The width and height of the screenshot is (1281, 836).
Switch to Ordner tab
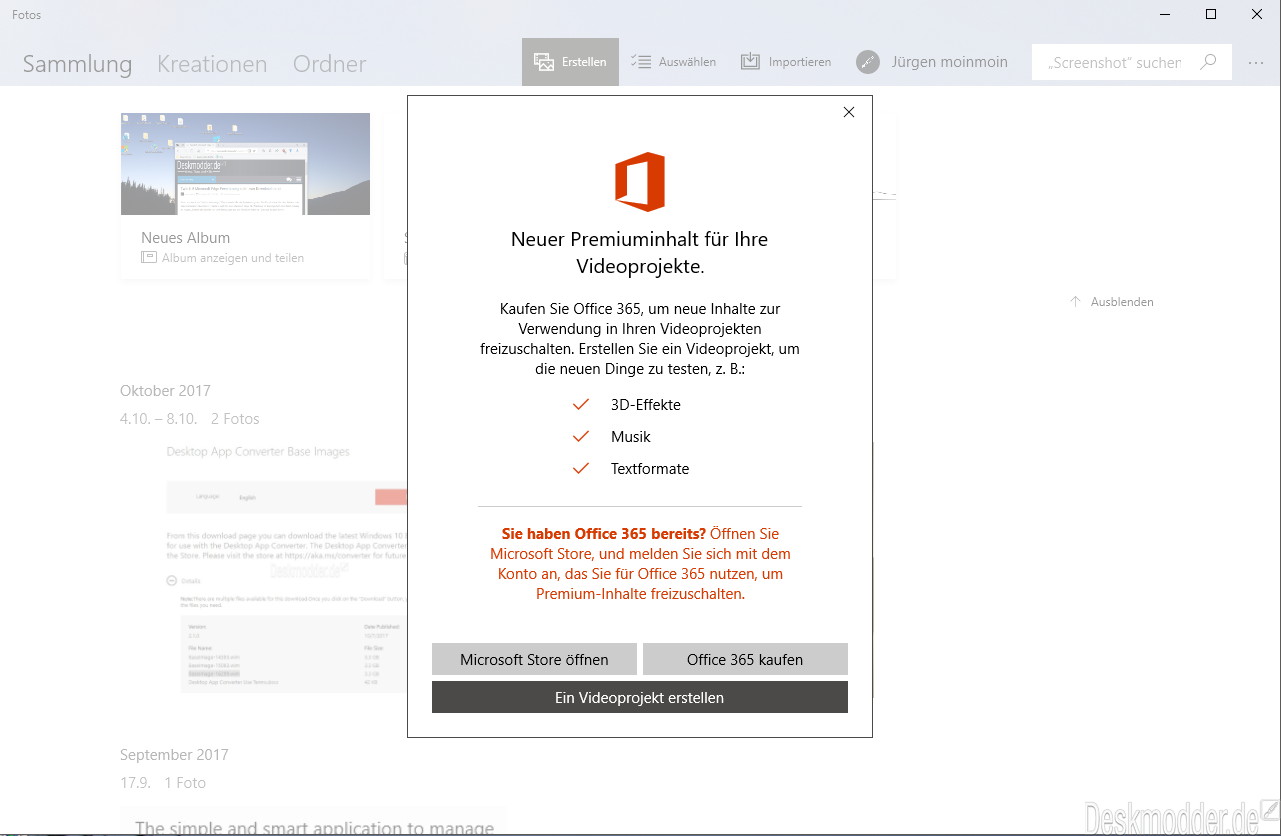329,64
